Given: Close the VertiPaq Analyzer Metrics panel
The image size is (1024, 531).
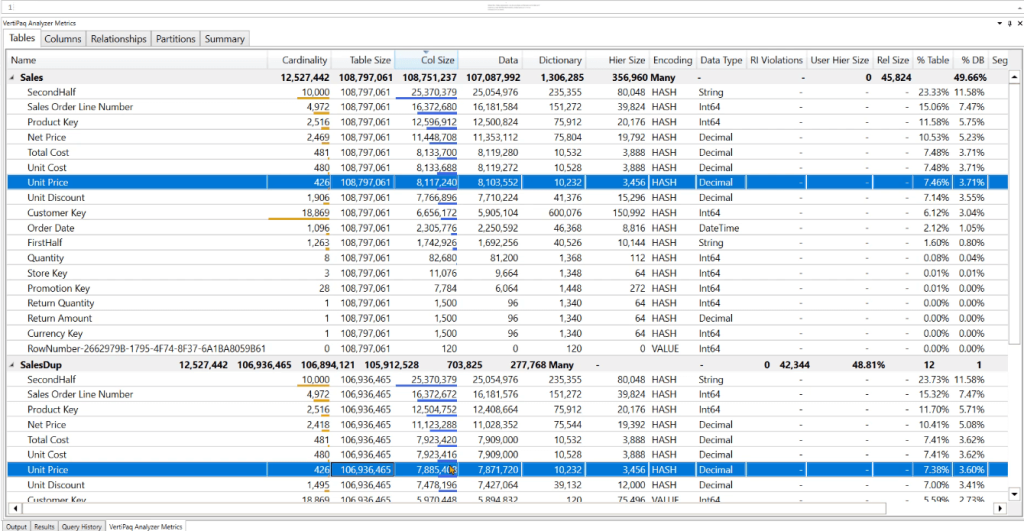Looking at the screenshot, I should coord(1019,23).
